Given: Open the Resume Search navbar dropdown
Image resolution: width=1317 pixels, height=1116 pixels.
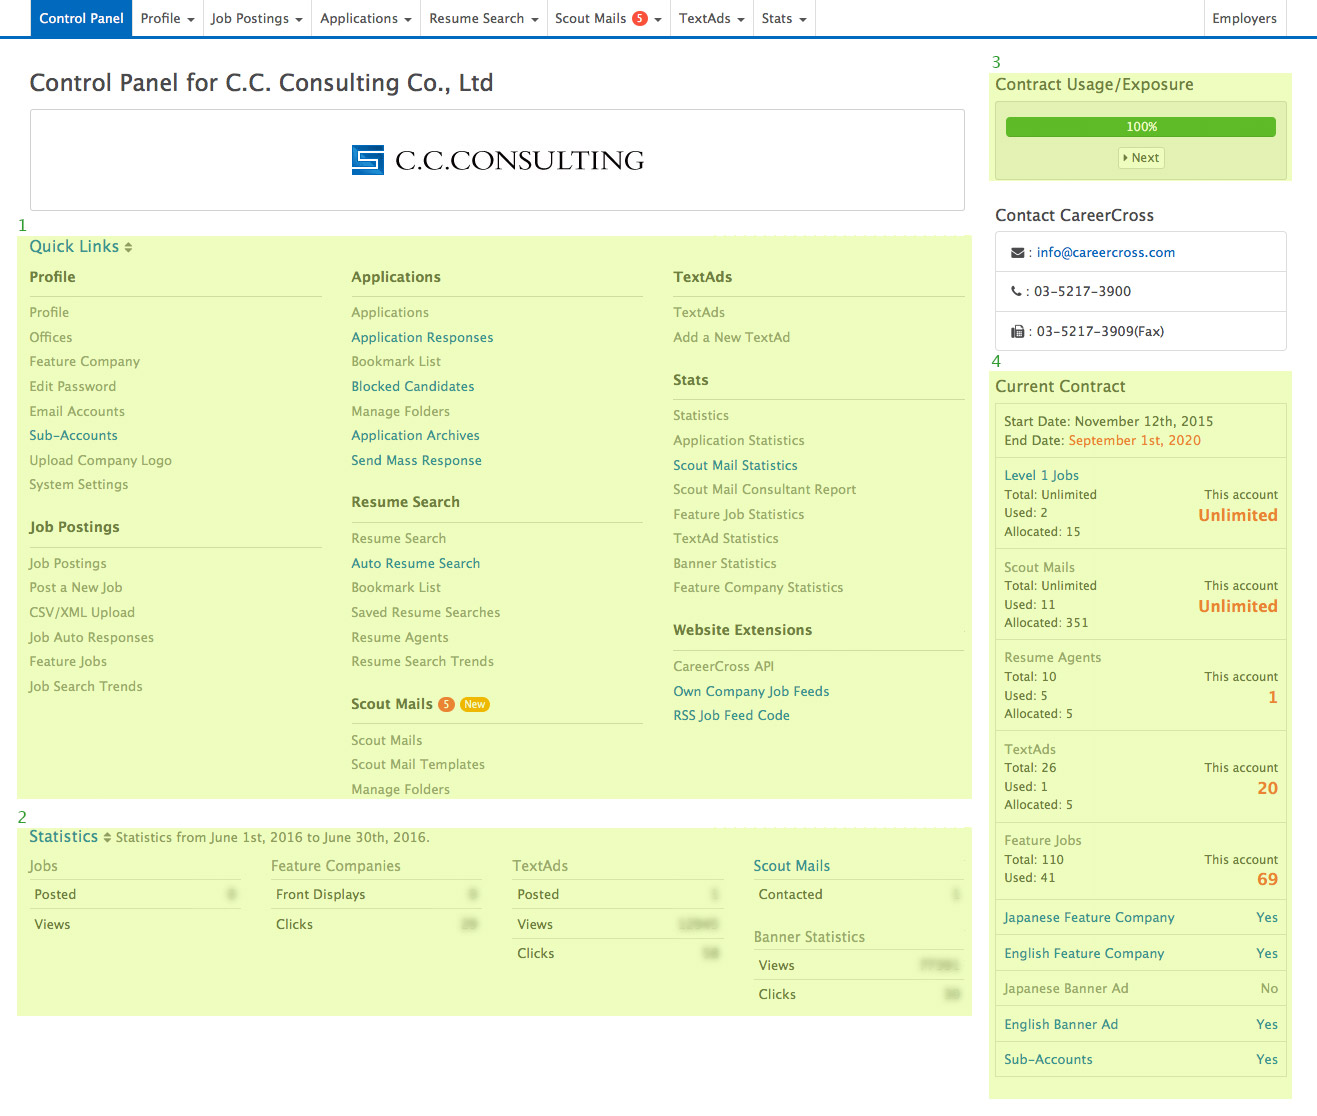Looking at the screenshot, I should (484, 18).
